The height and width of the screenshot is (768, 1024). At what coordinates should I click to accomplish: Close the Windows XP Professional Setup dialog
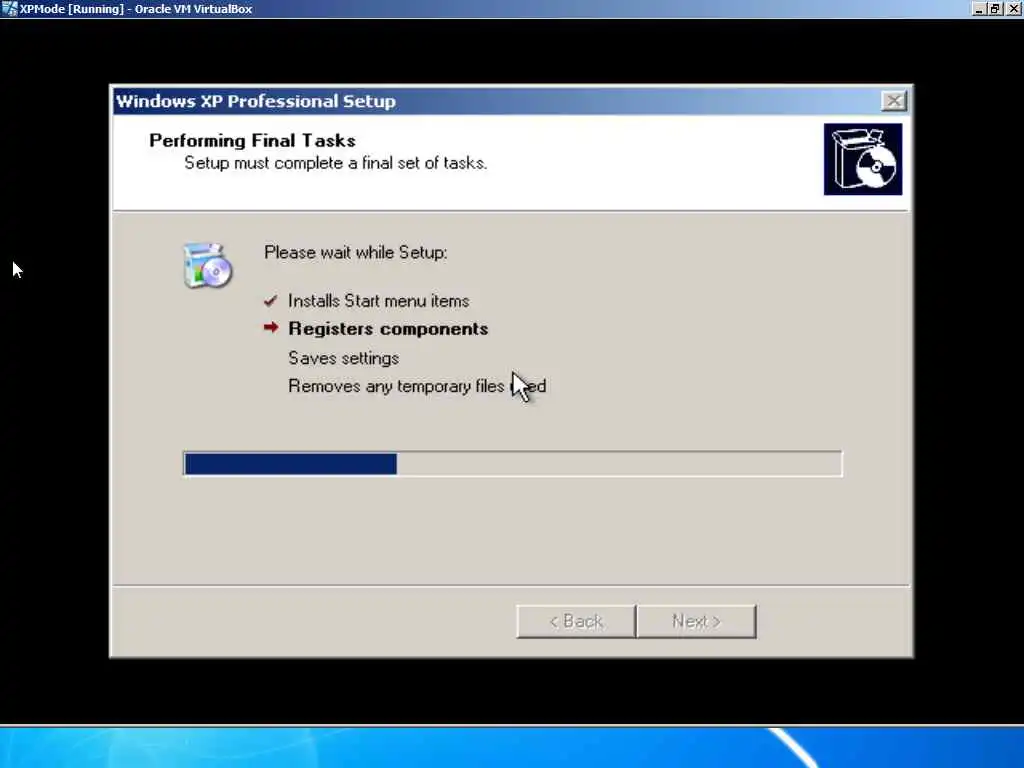coord(893,101)
